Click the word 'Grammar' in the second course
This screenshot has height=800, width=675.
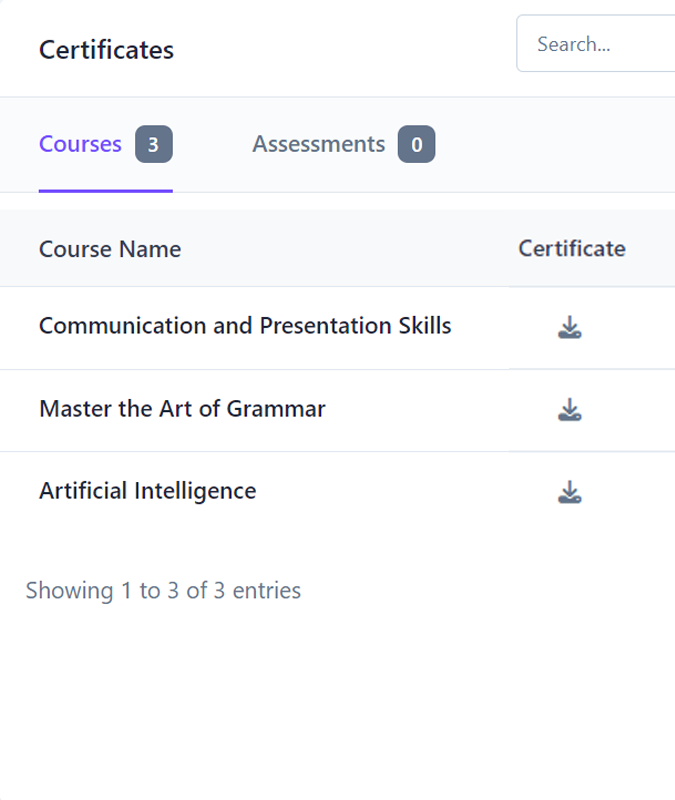click(x=276, y=408)
